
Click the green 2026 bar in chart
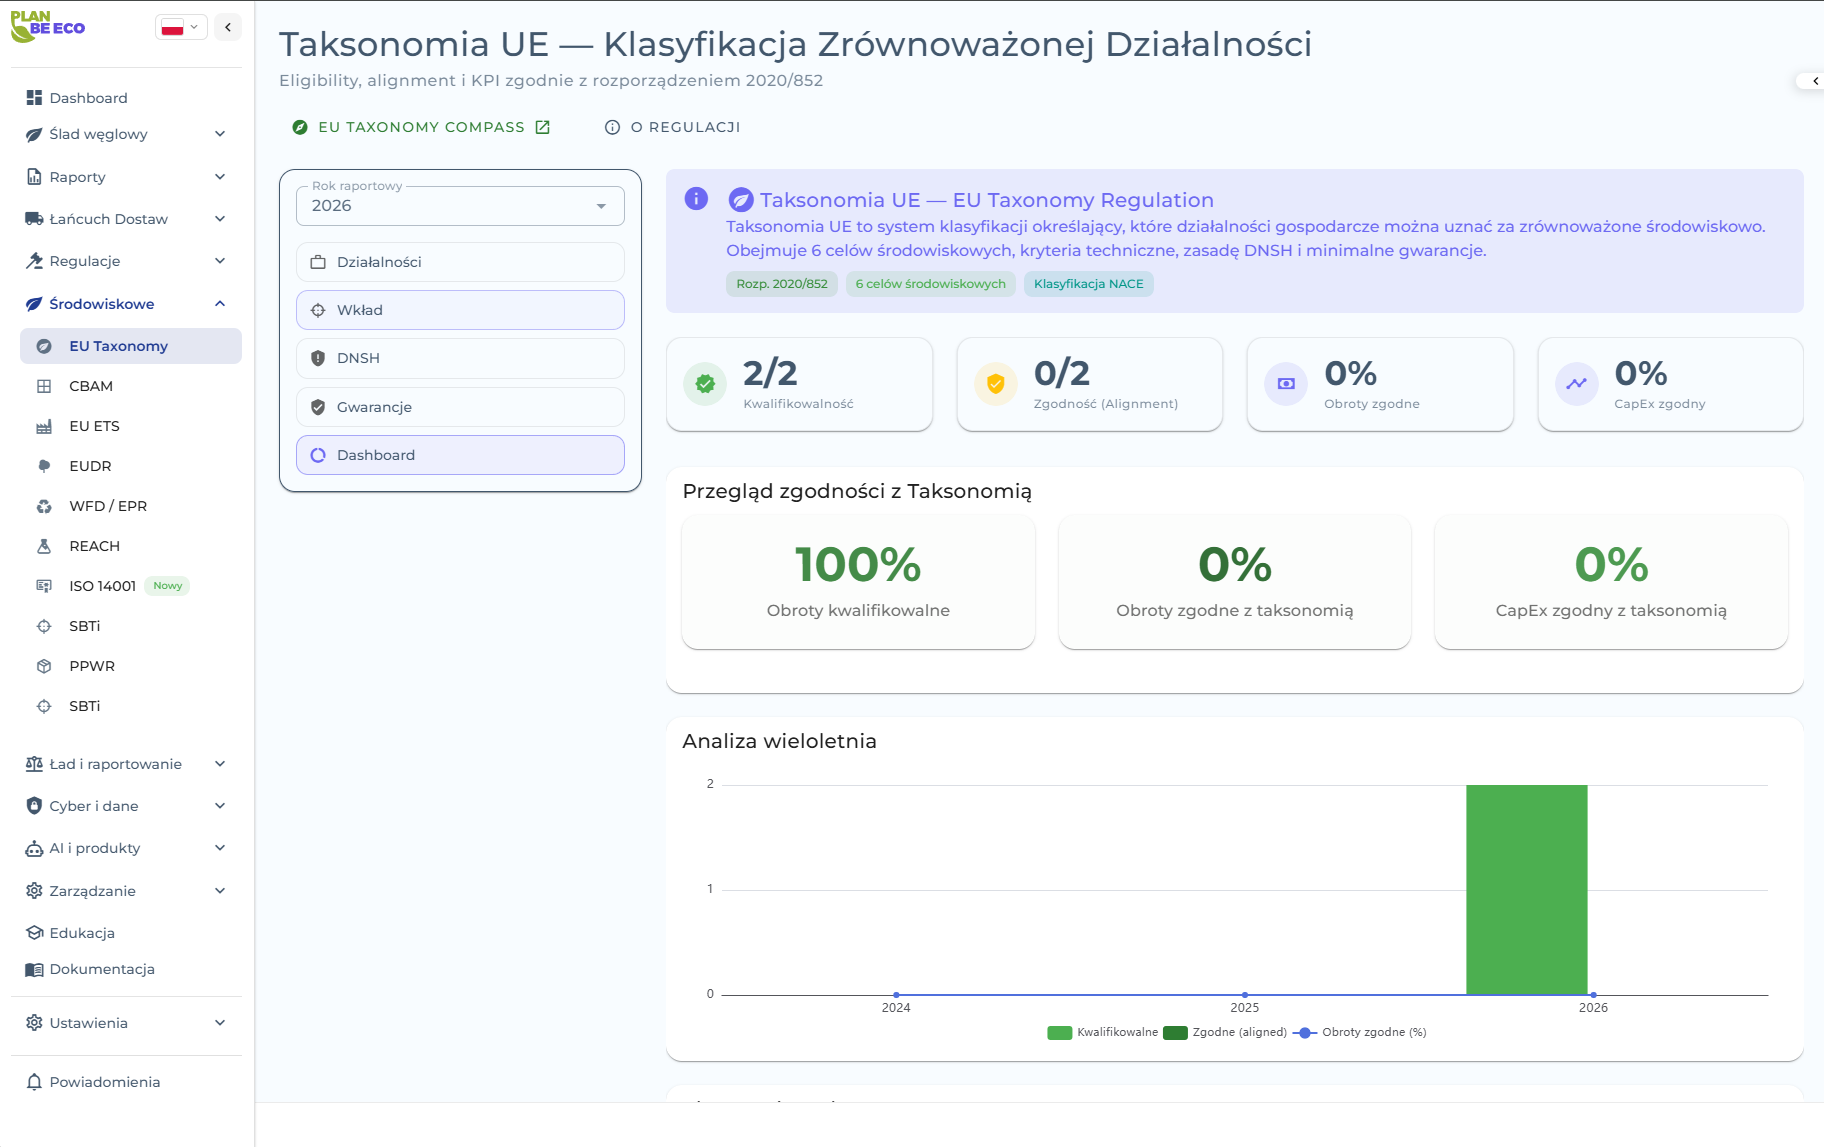[1526, 889]
